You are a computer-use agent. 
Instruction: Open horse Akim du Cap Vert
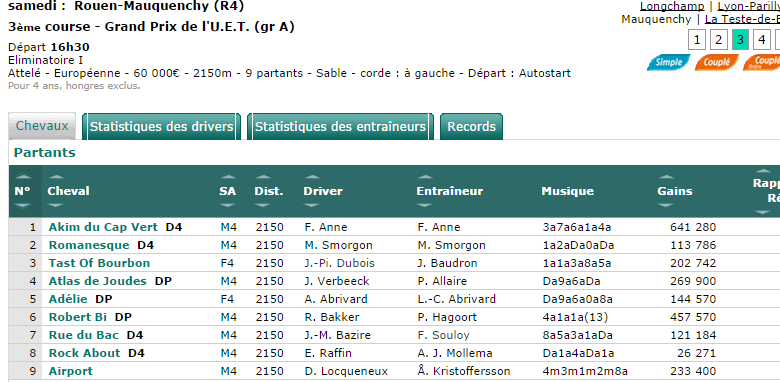pos(103,227)
